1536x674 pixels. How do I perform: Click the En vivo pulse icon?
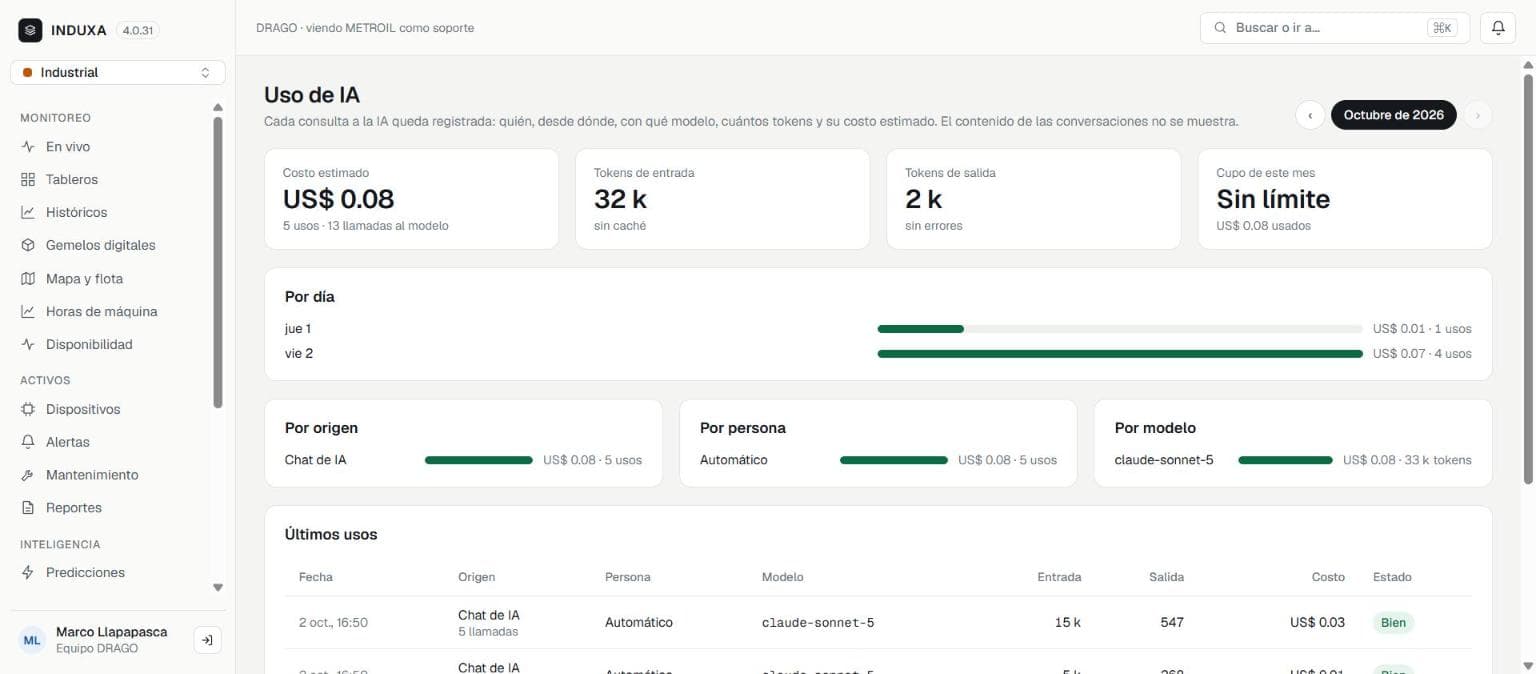point(28,147)
